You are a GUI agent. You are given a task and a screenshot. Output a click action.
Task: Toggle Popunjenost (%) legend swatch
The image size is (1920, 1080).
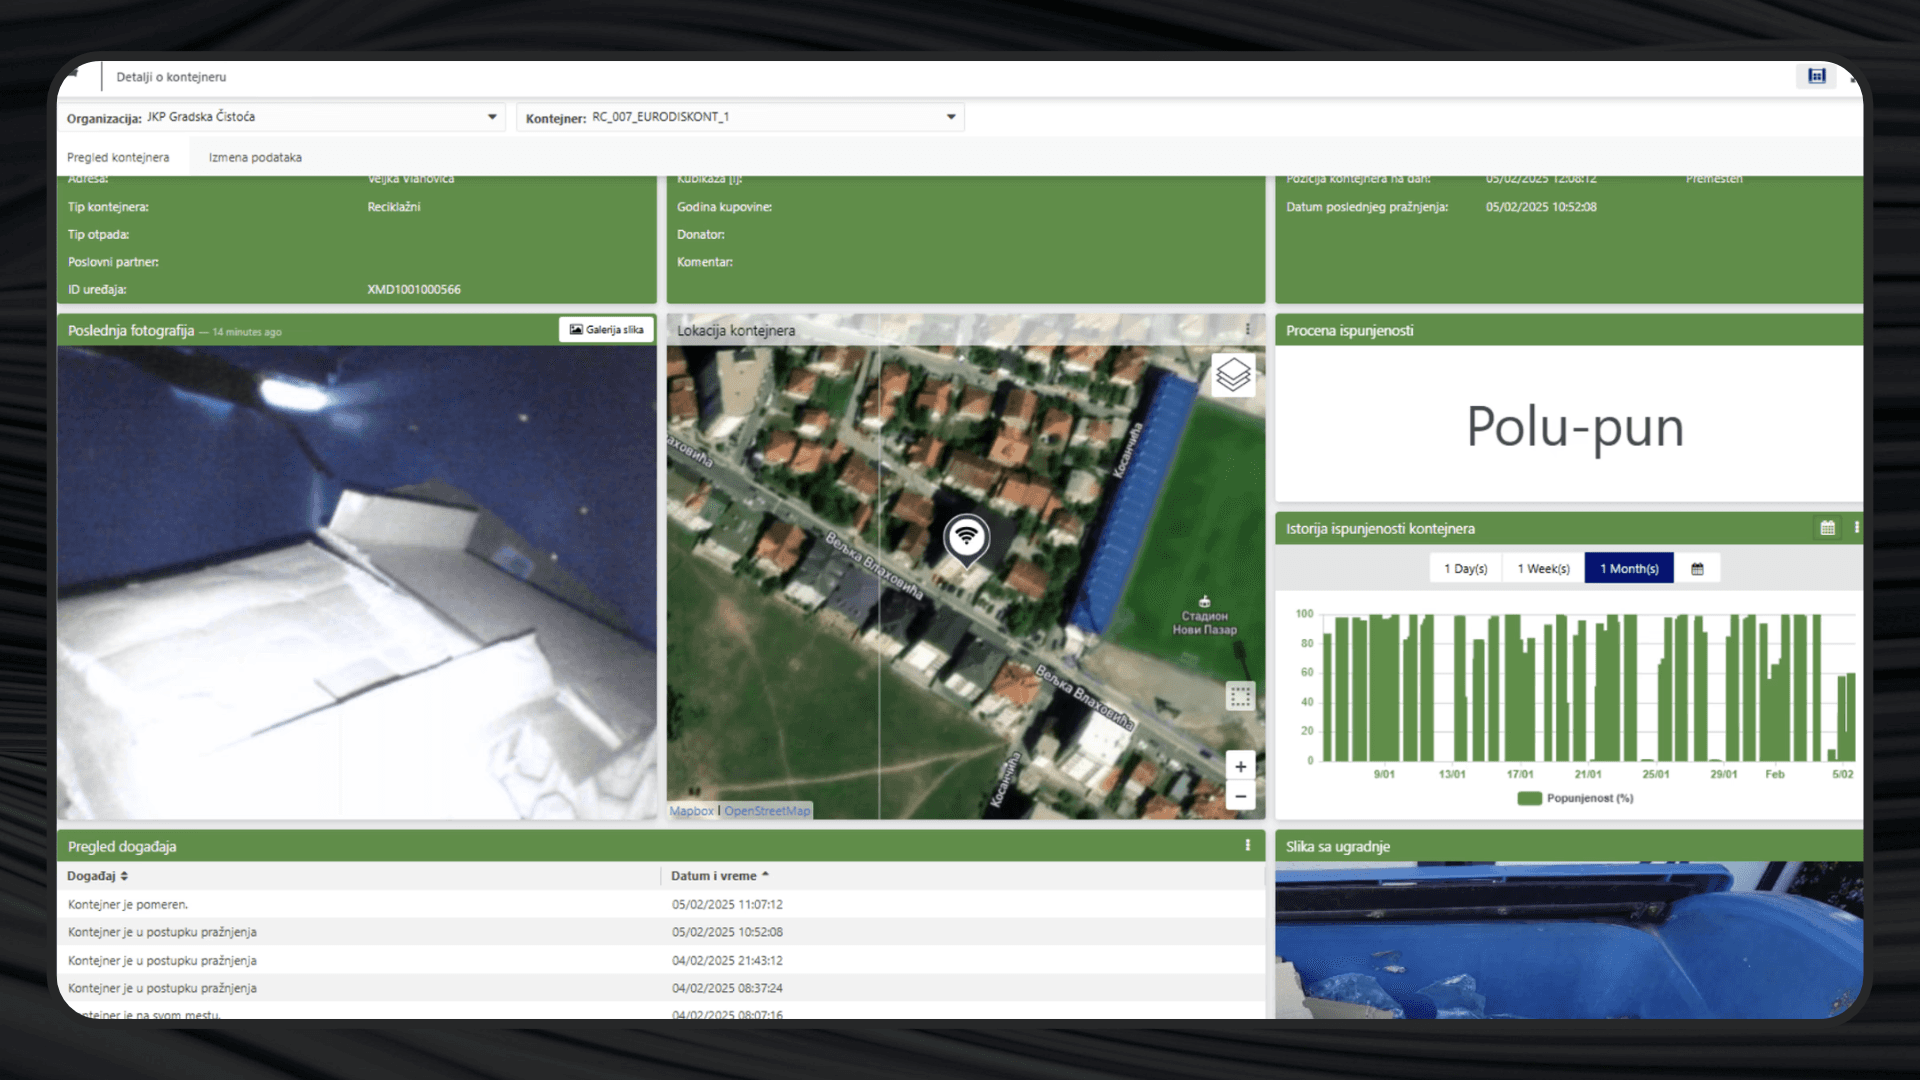pos(1529,798)
